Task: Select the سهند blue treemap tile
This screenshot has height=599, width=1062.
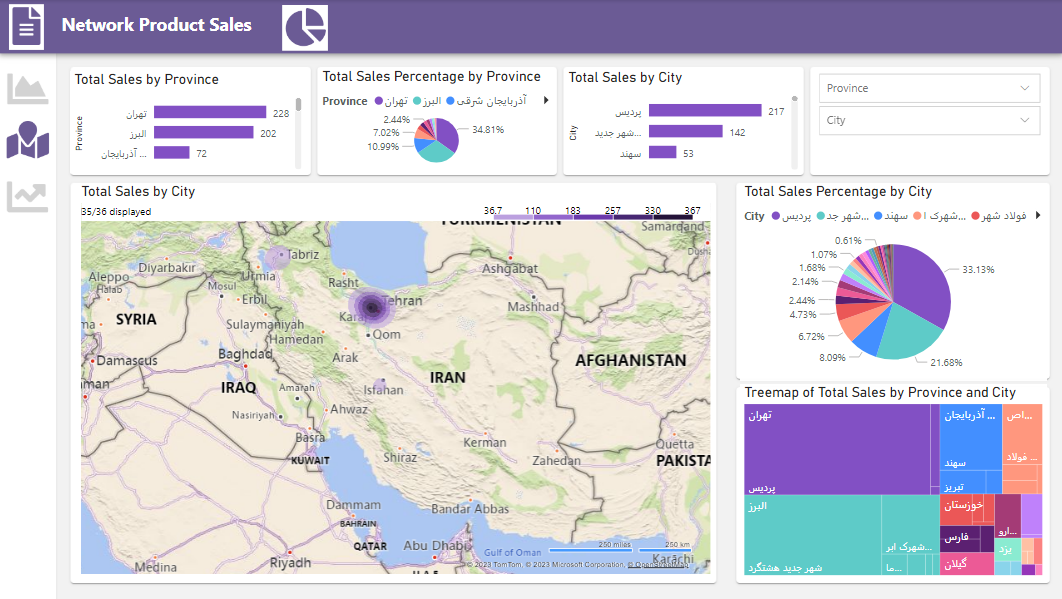Action: [970, 437]
